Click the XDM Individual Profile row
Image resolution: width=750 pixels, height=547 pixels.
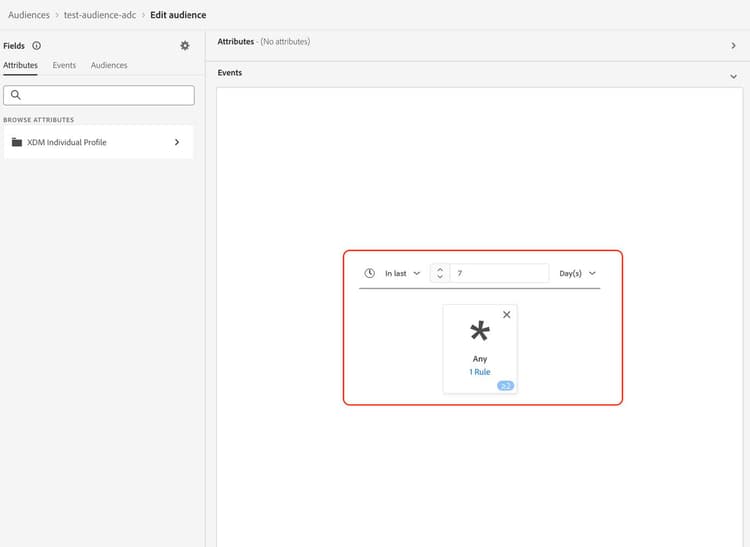[x=99, y=142]
